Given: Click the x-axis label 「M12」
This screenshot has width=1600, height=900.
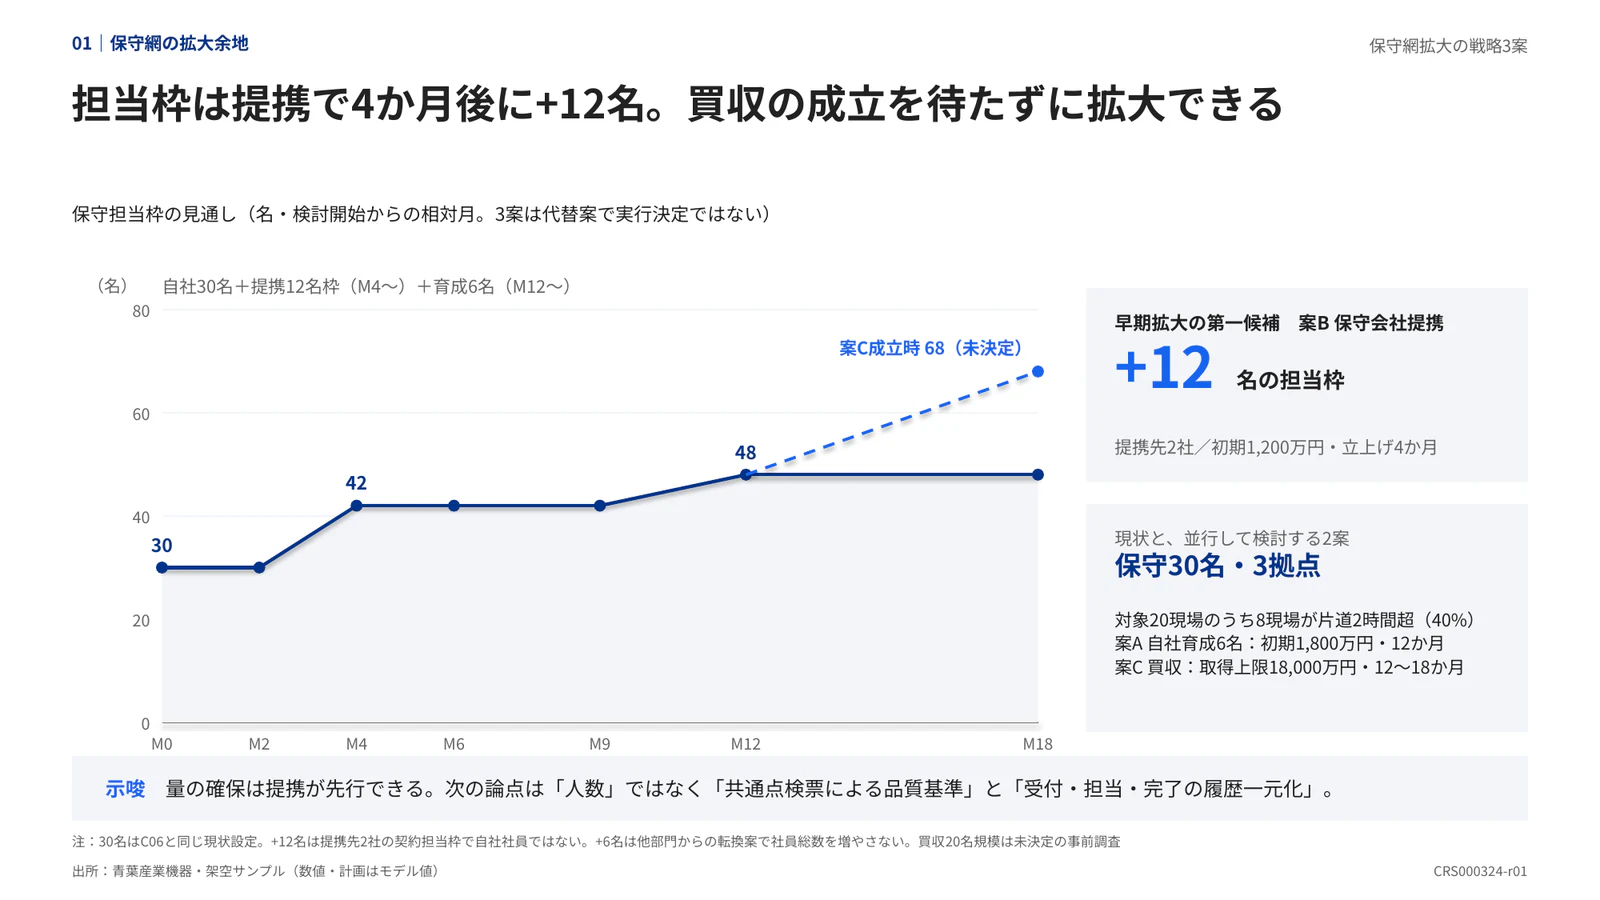Looking at the screenshot, I should tap(745, 744).
